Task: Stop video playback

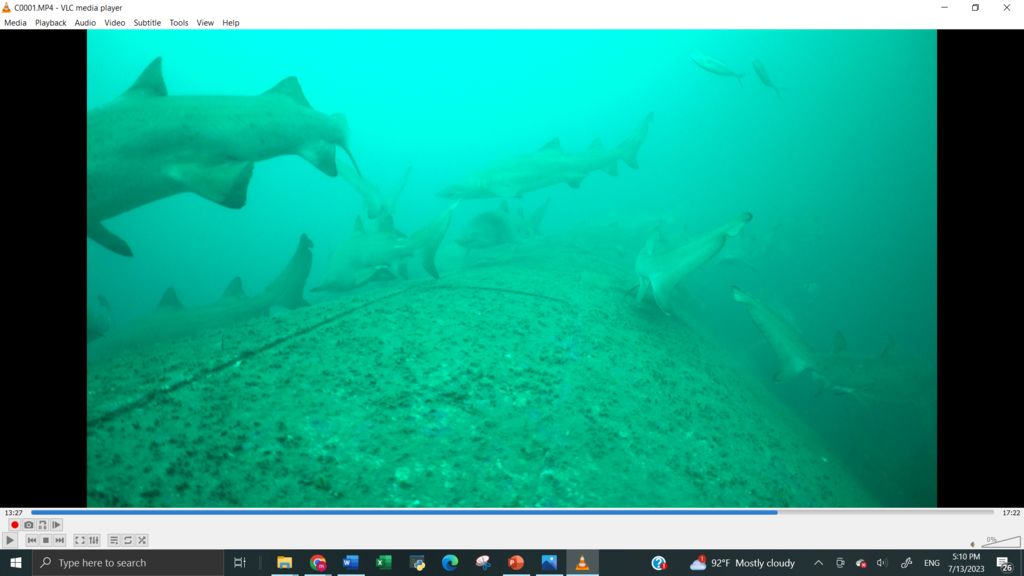Action: 45,540
